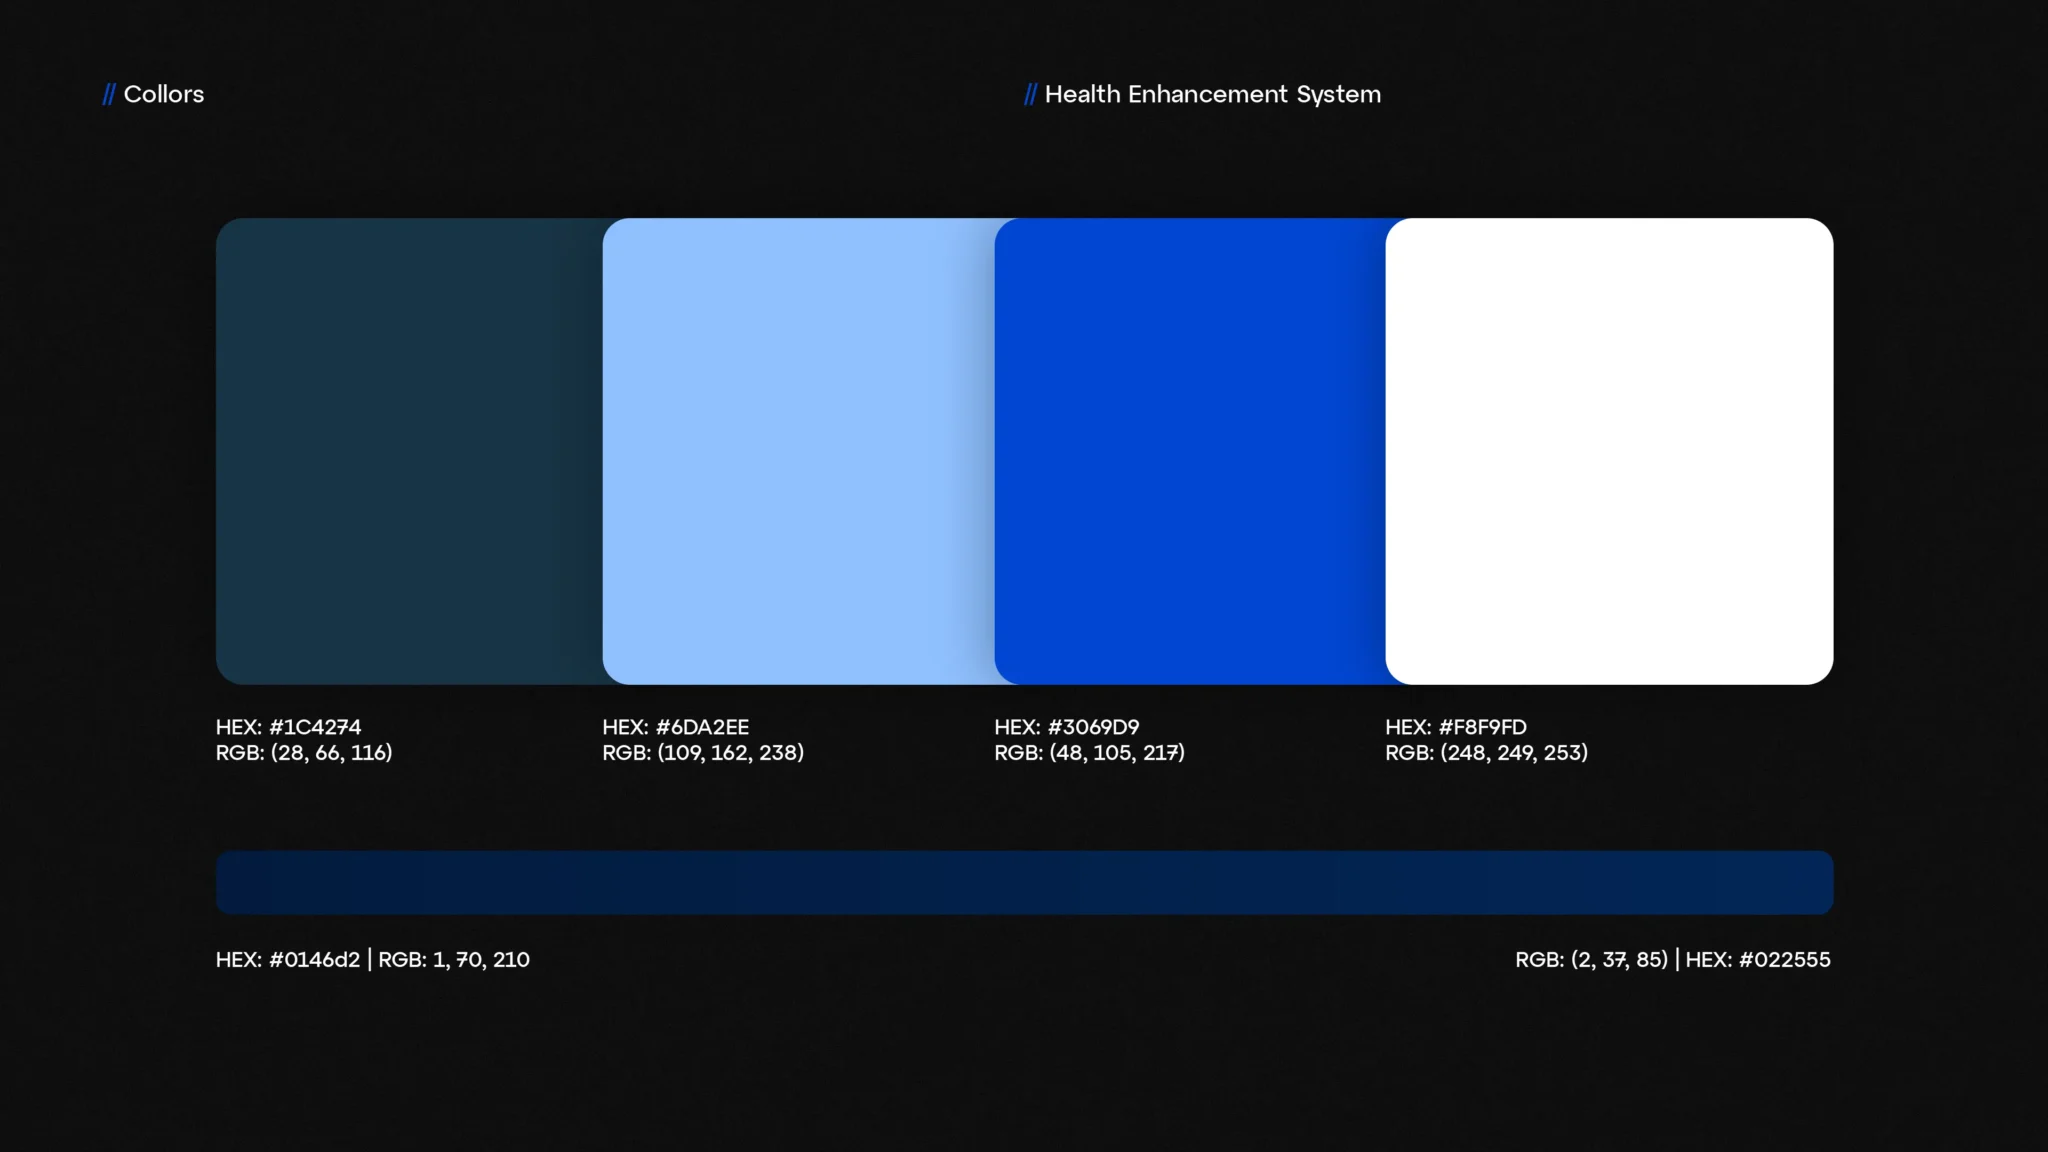Click the dark teal color swatch
The height and width of the screenshot is (1152, 2048).
point(409,451)
